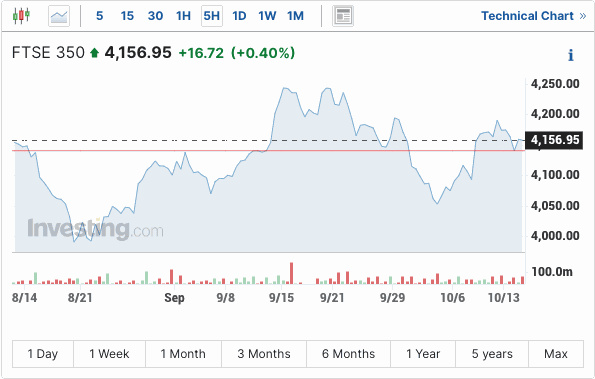Click the 4,050.00 axis label
595x379 pixels.
[555, 206]
